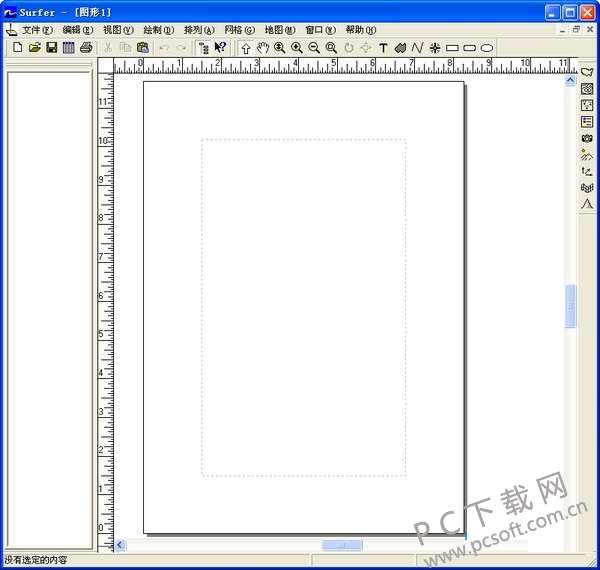Toggle the Object Manager tree icon
Screen dimensions: 600x570
(204, 48)
